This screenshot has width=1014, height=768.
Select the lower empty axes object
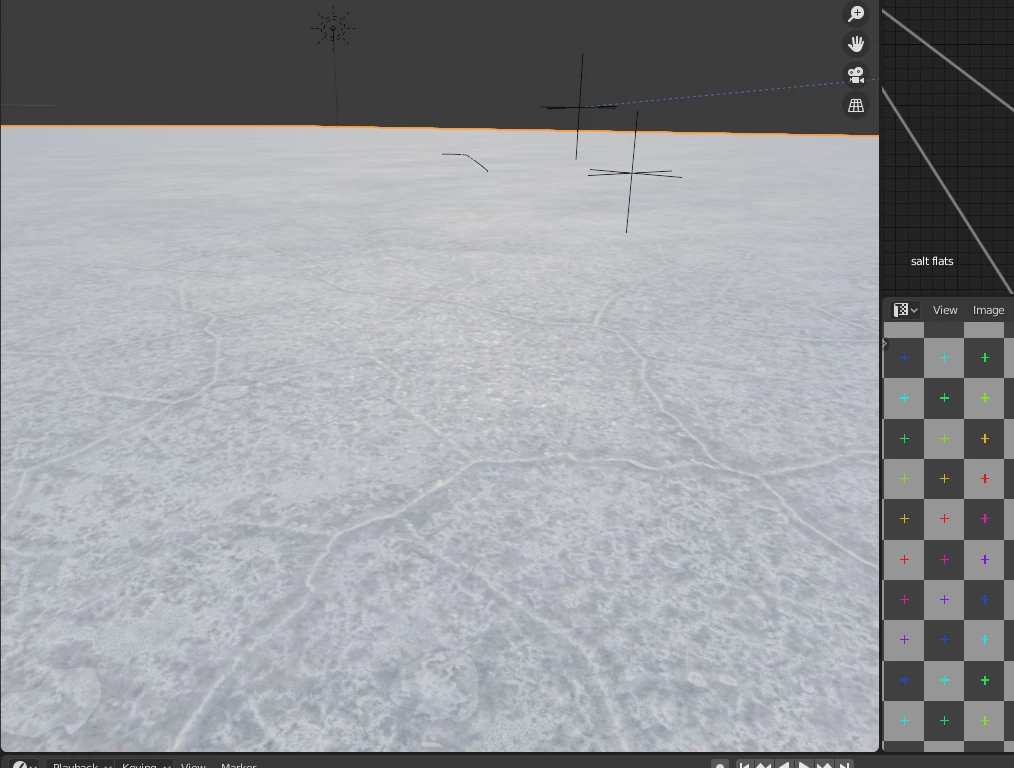[632, 173]
